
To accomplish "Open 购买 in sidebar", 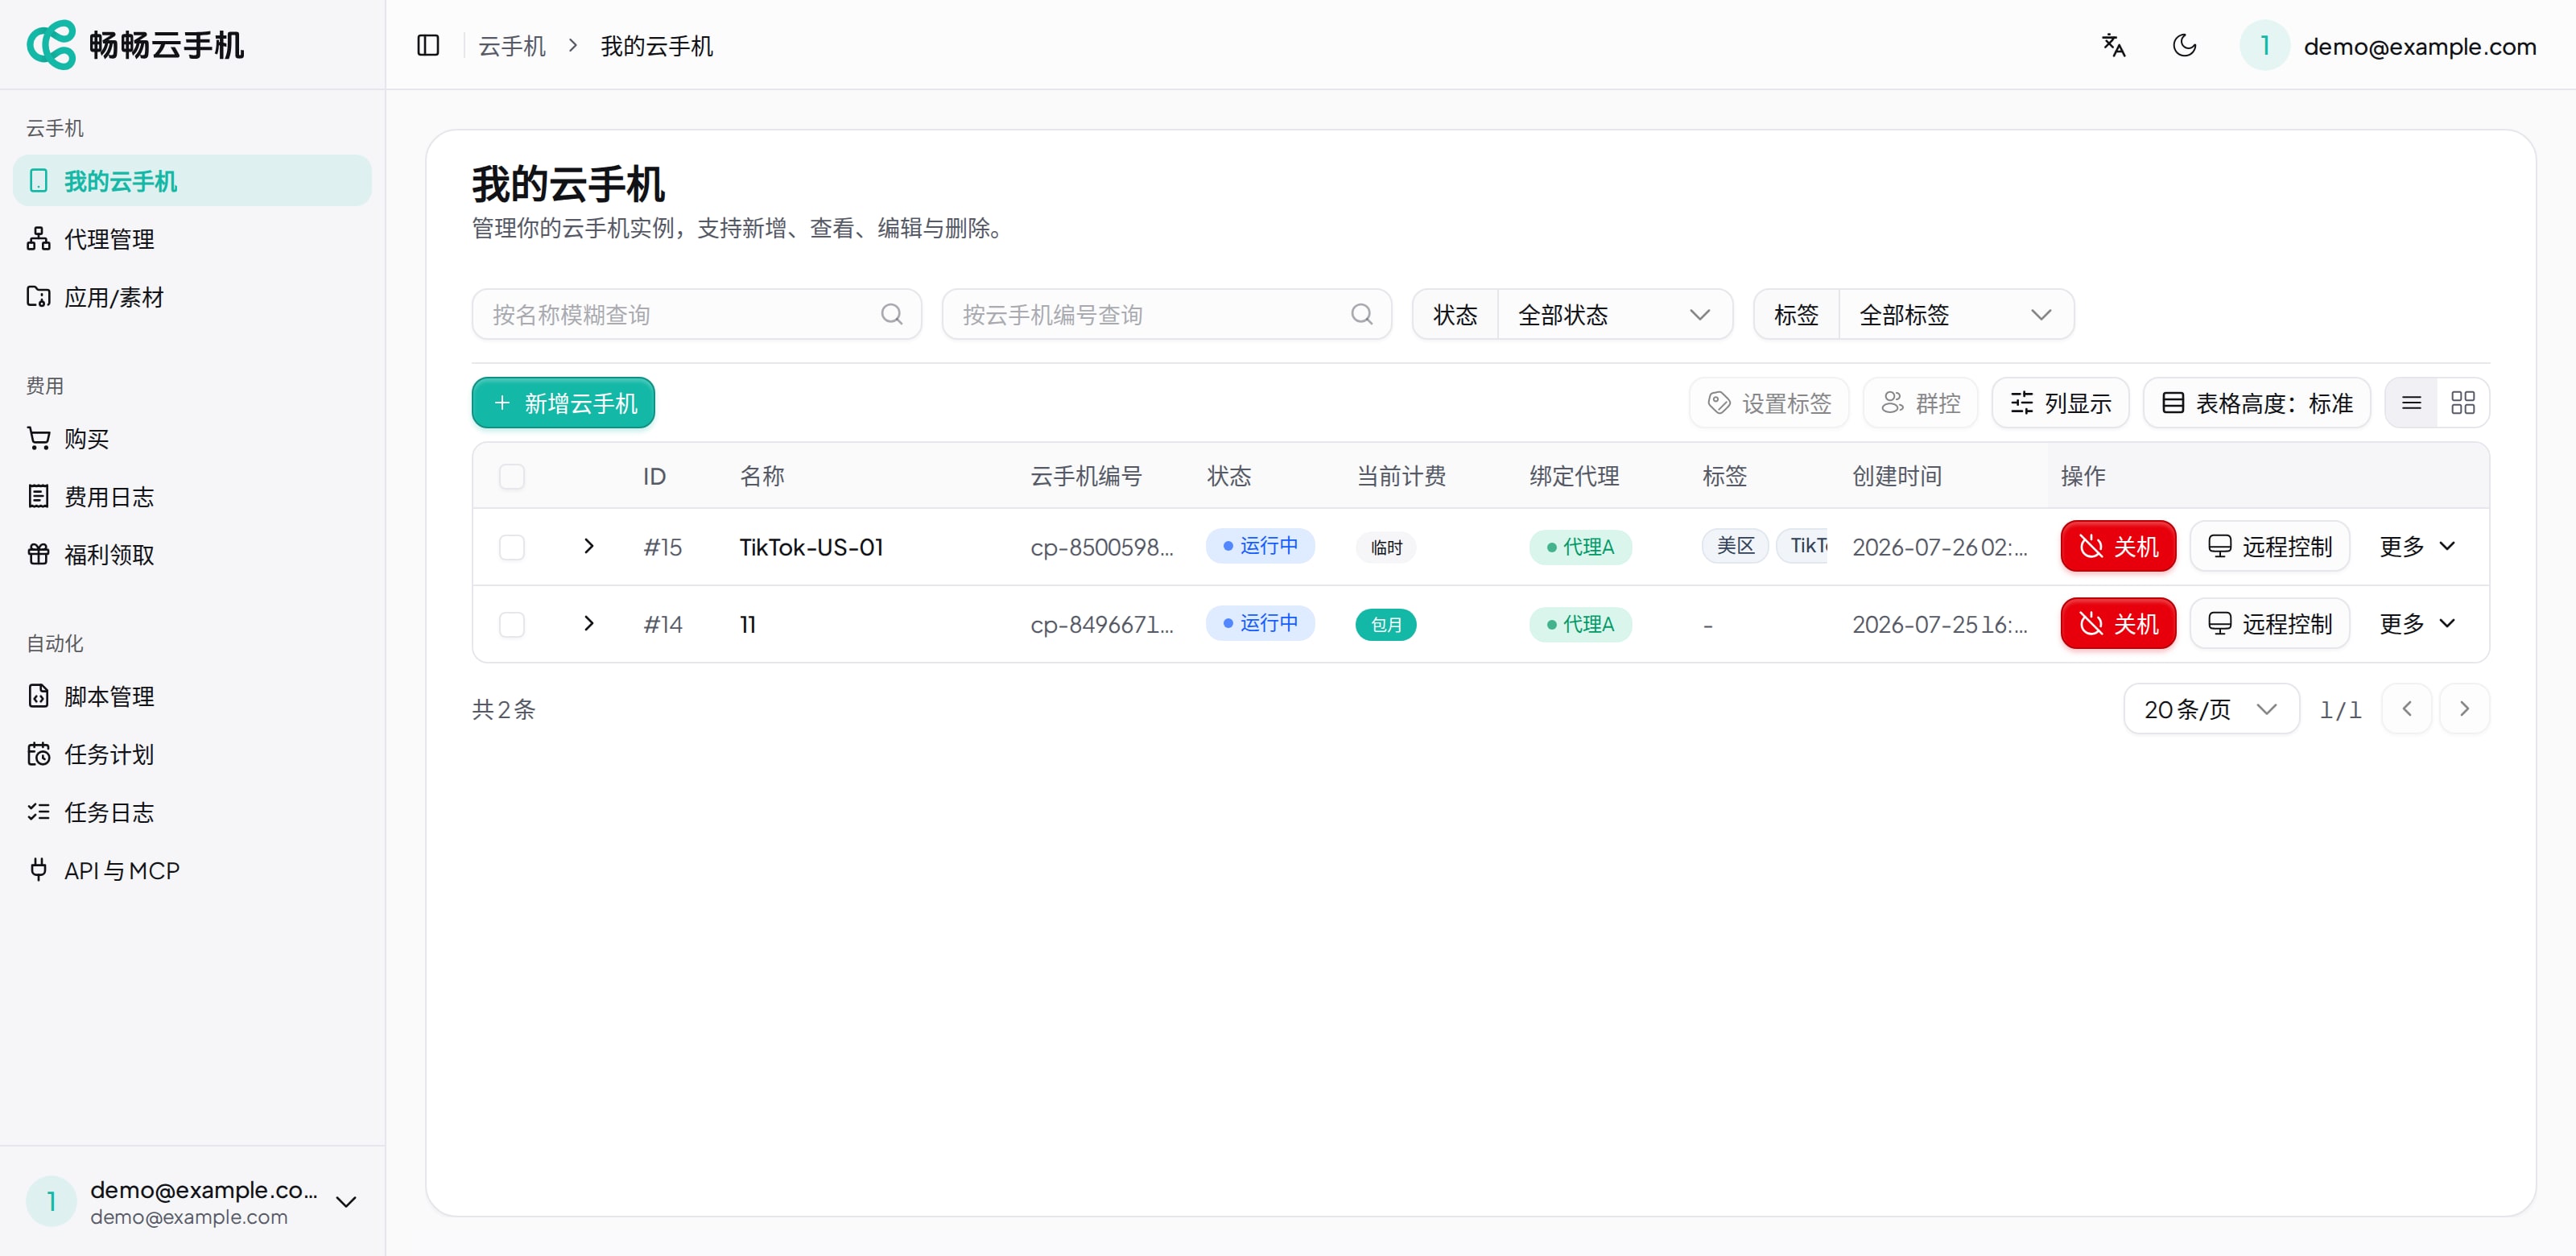I will (192, 438).
